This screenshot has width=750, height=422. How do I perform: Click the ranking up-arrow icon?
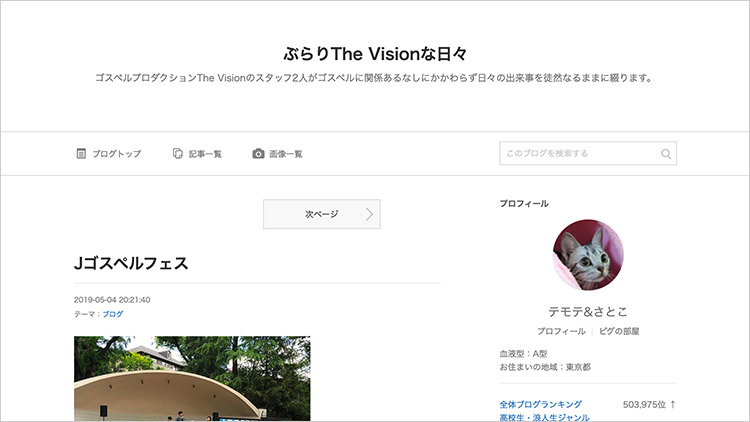673,404
